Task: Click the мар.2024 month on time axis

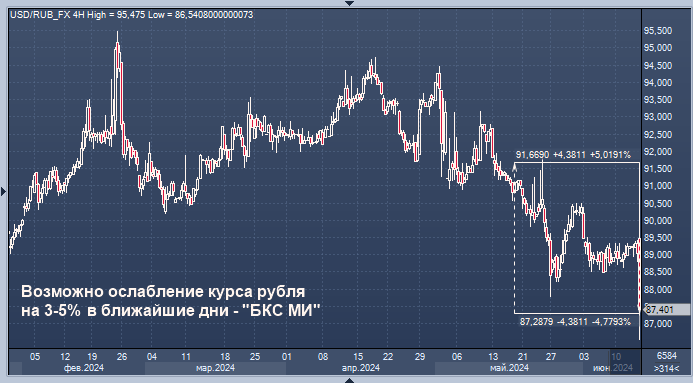Action: 215,368
